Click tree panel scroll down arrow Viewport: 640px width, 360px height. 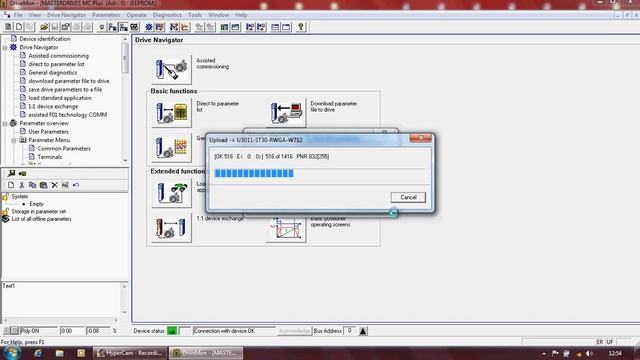click(125, 160)
